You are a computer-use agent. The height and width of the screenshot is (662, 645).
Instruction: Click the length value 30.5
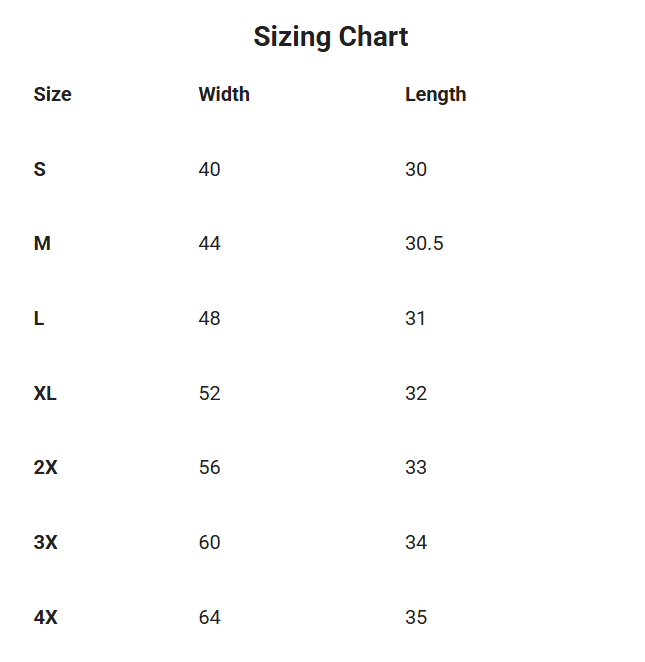(424, 244)
